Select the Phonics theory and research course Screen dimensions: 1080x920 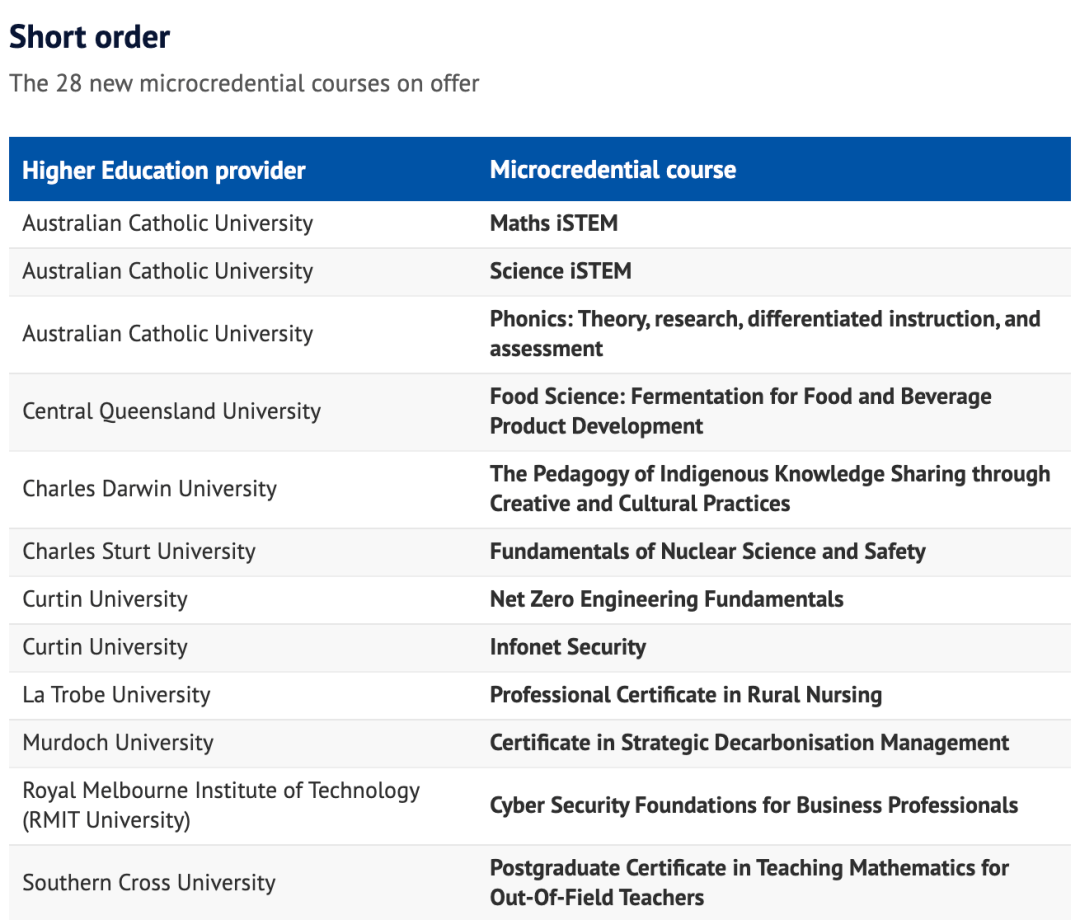click(x=765, y=333)
